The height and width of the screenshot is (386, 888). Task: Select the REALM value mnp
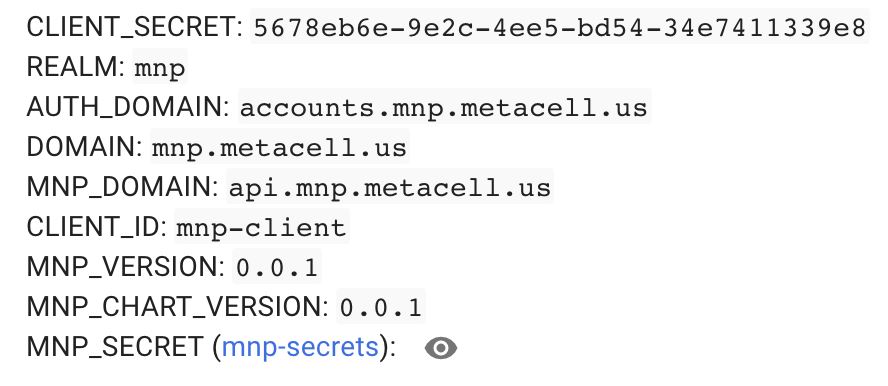pos(160,67)
